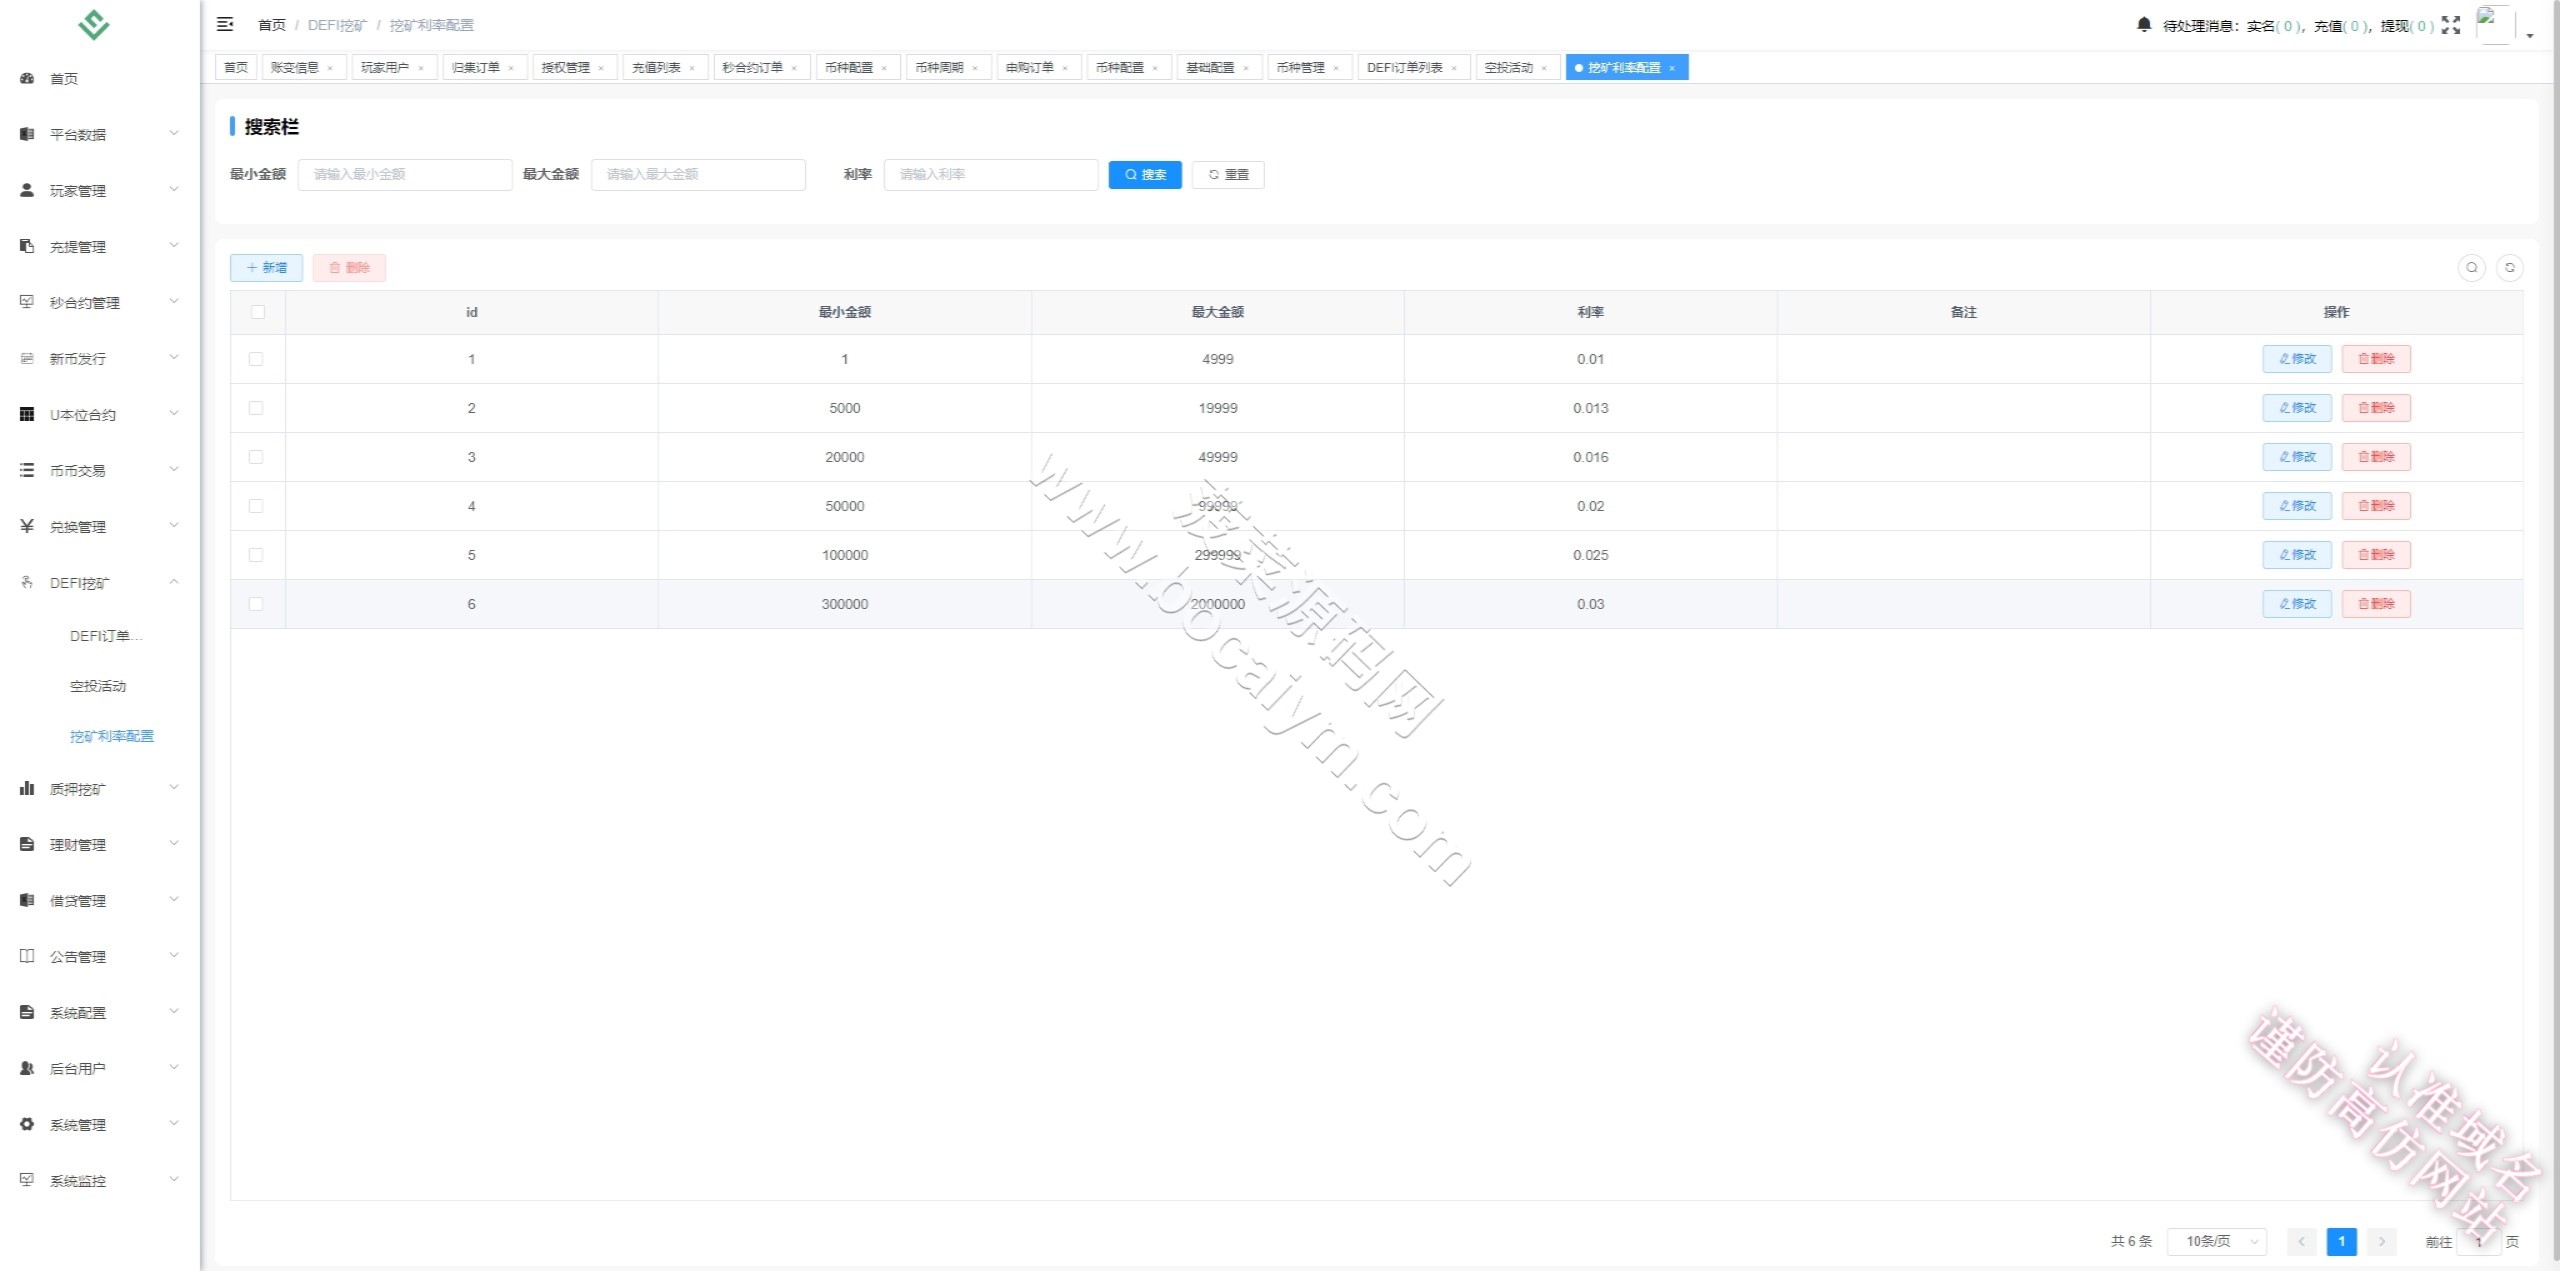2560x1271 pixels.
Task: Click the notification bell icon
Action: pyautogui.click(x=2143, y=25)
